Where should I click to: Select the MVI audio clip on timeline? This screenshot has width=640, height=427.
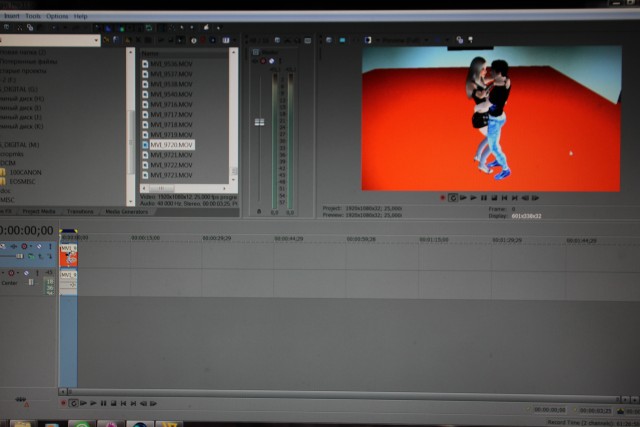[x=69, y=282]
